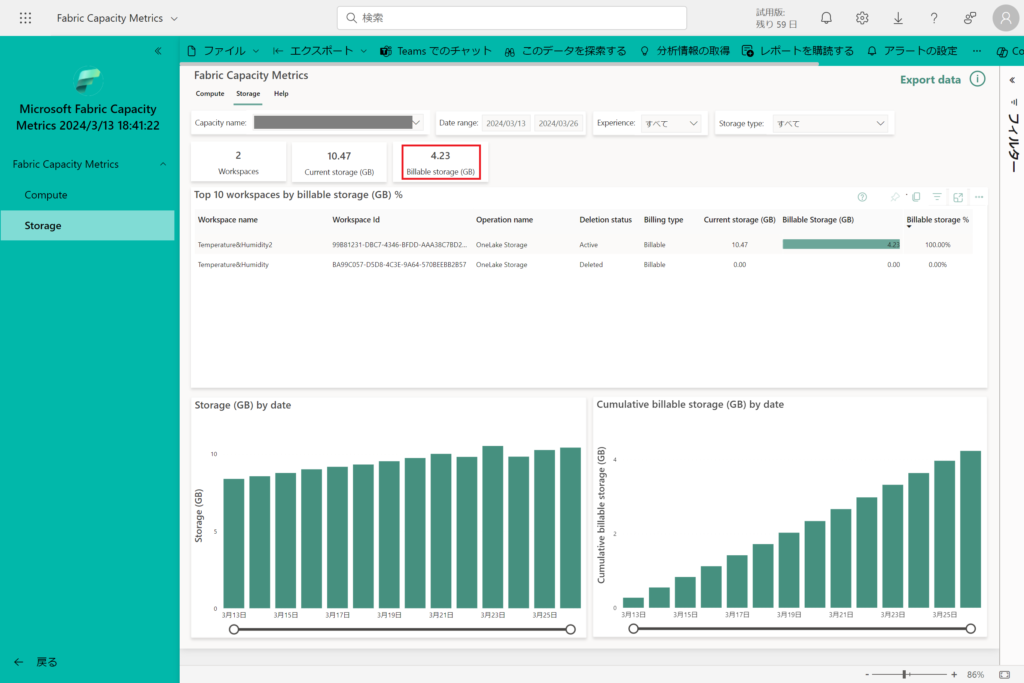The height and width of the screenshot is (683, 1024).
Task: Click the notifications bell icon
Action: point(826,18)
